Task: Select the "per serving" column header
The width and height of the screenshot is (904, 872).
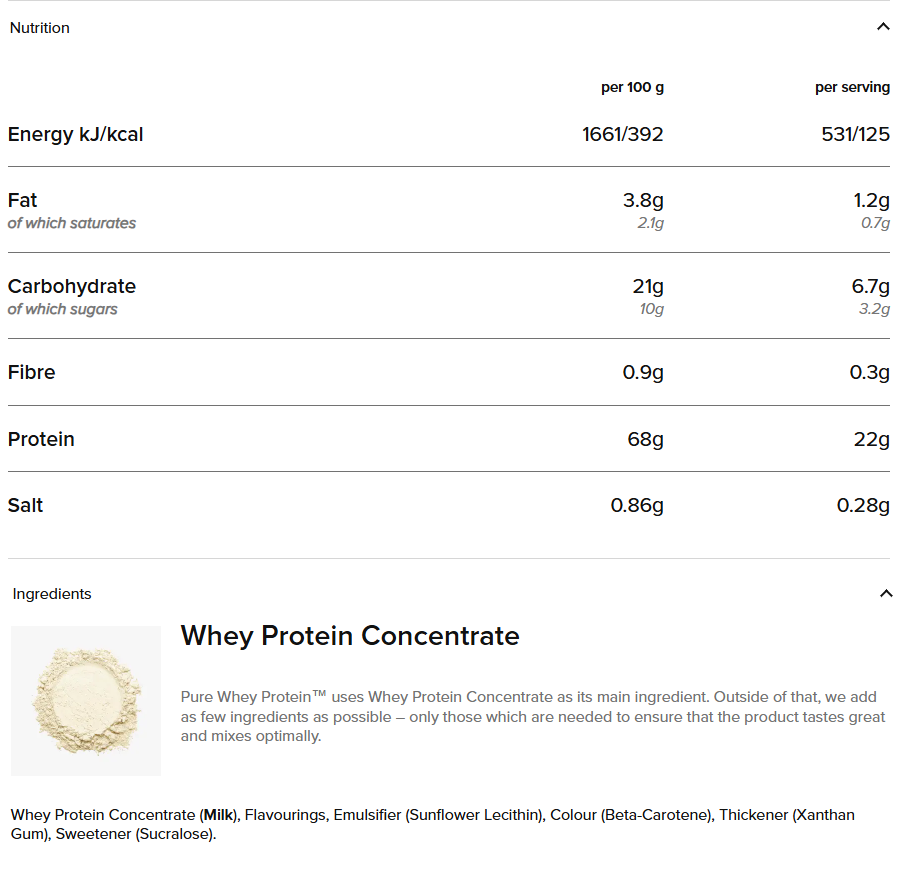Action: (x=852, y=88)
